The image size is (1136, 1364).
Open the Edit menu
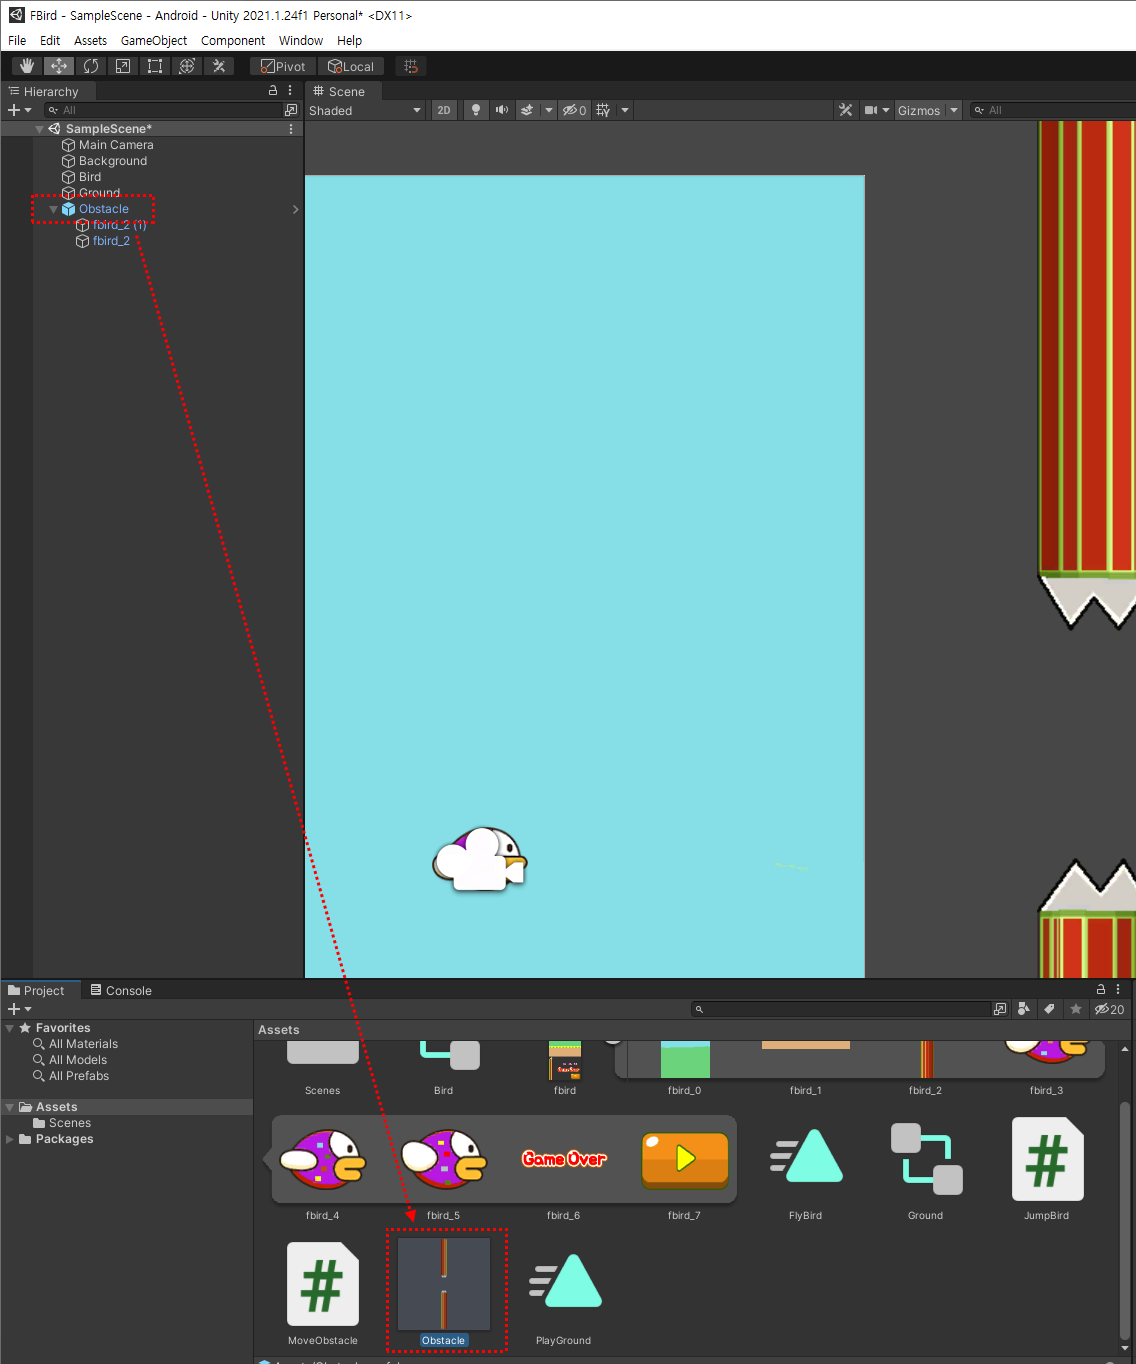click(50, 40)
